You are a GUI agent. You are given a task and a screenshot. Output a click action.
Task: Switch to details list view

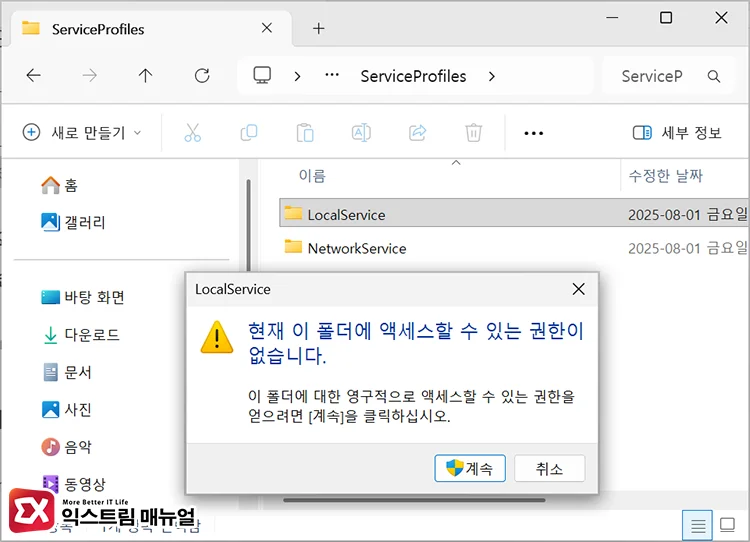pos(697,525)
